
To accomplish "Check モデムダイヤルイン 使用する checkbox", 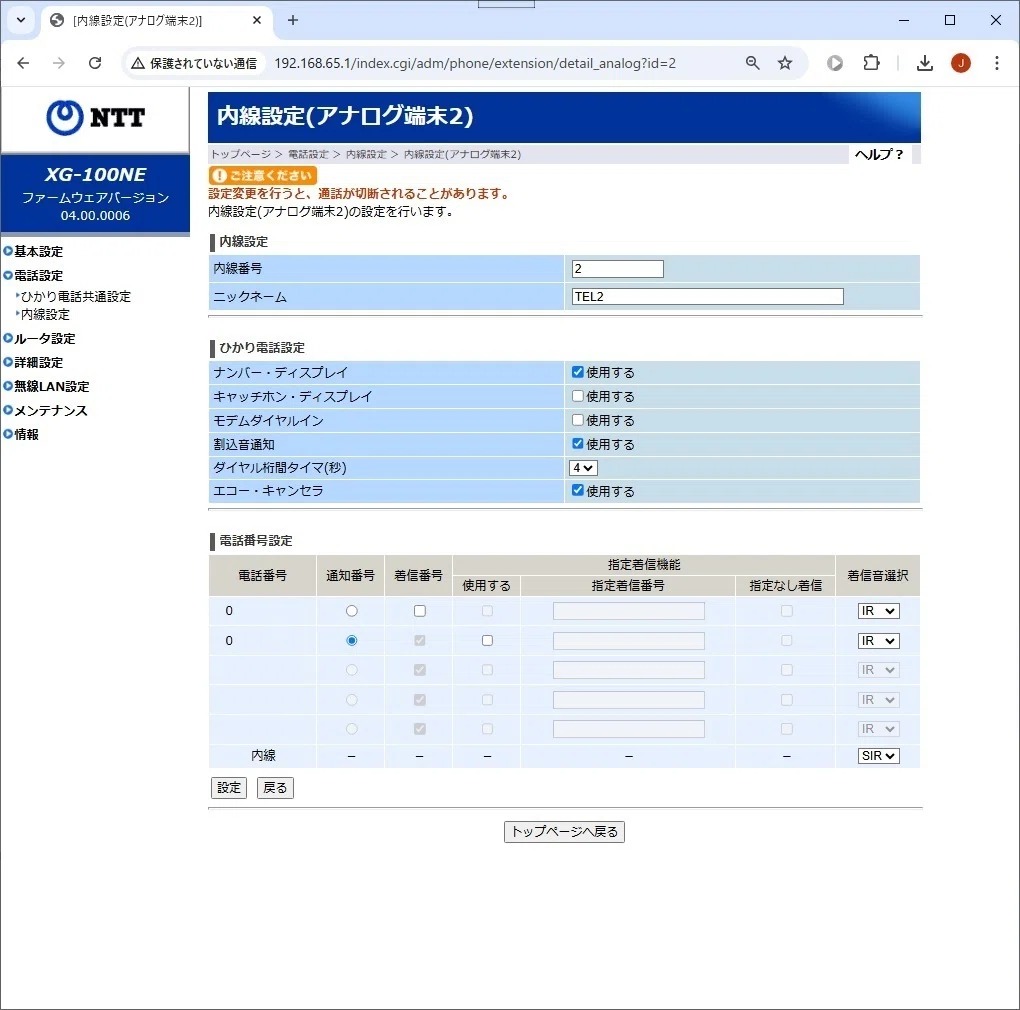I will tap(578, 419).
